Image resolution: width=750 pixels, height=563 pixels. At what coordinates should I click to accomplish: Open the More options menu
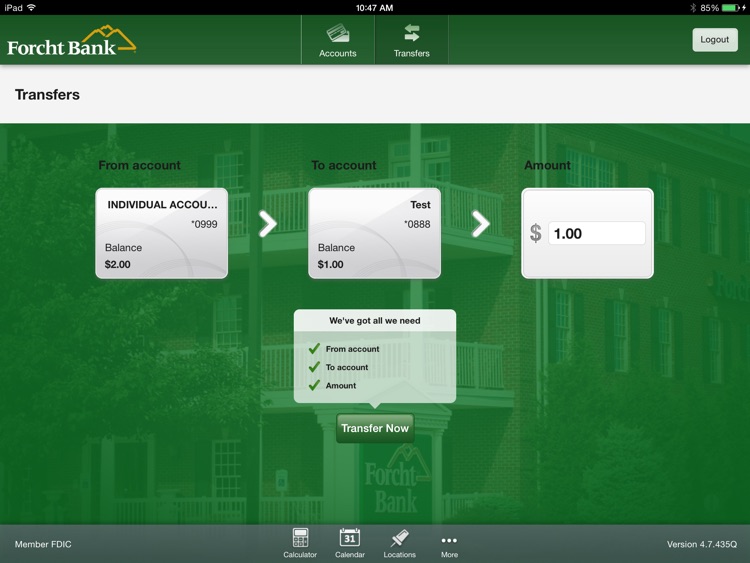point(449,545)
